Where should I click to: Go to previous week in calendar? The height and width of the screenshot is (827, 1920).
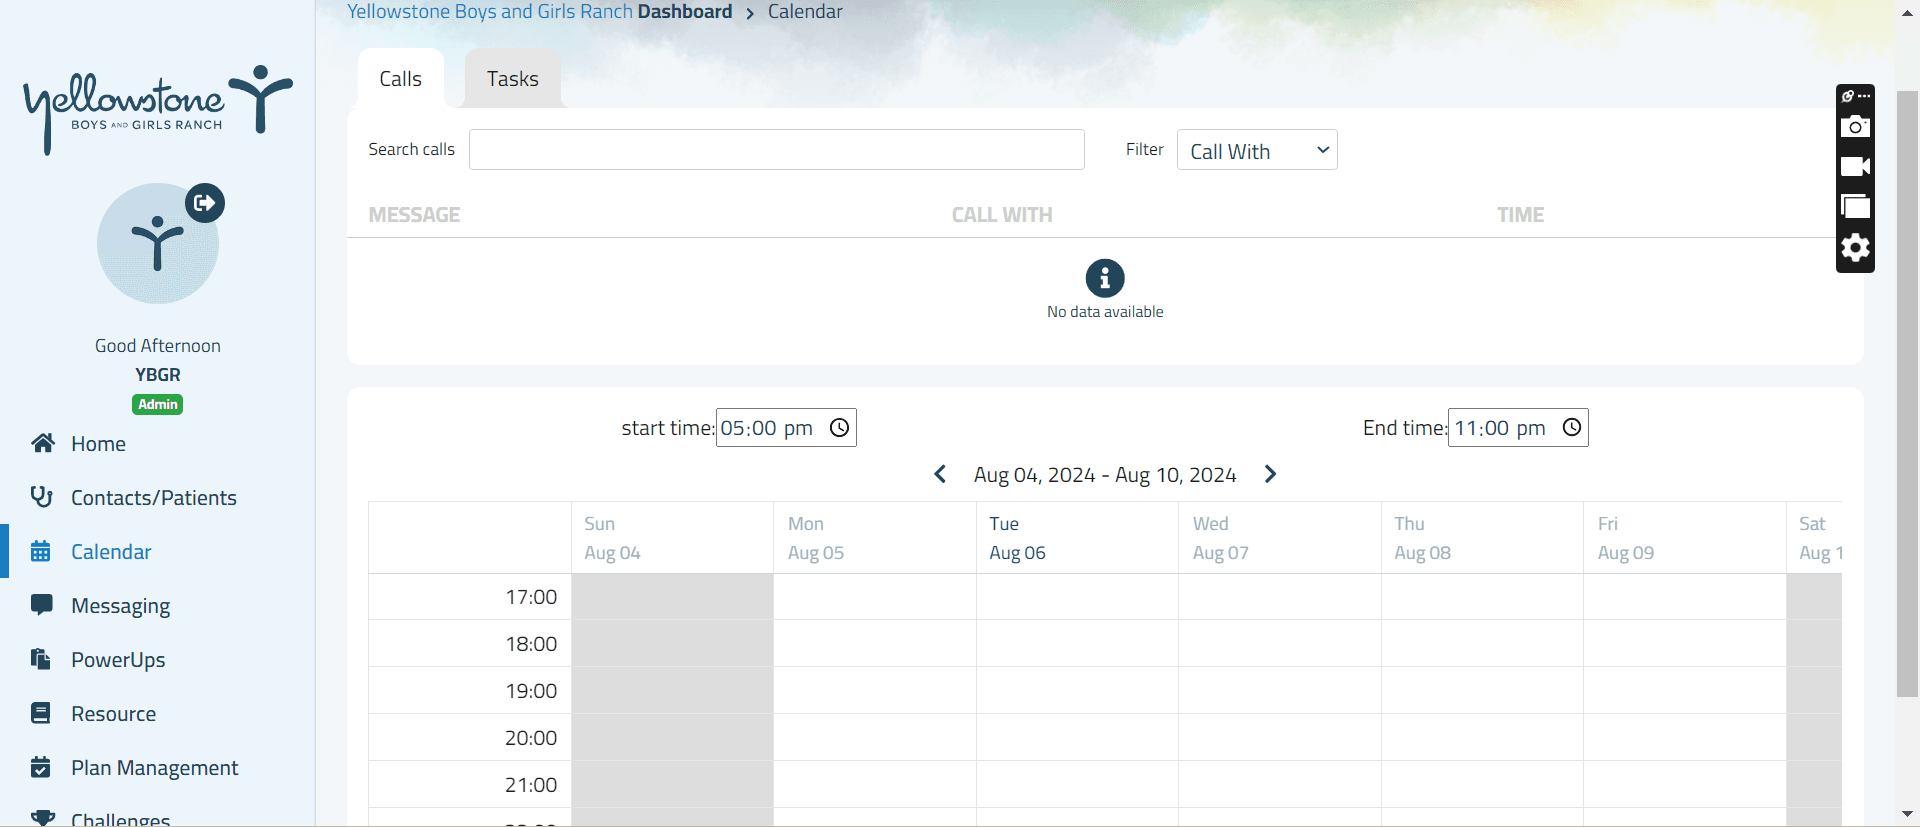(940, 474)
